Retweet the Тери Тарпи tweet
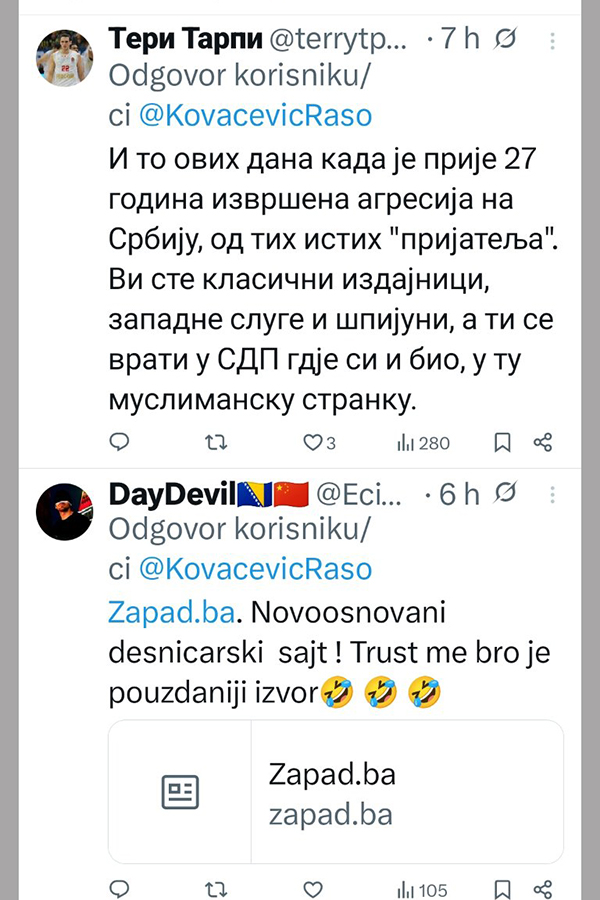 pyautogui.click(x=215, y=442)
